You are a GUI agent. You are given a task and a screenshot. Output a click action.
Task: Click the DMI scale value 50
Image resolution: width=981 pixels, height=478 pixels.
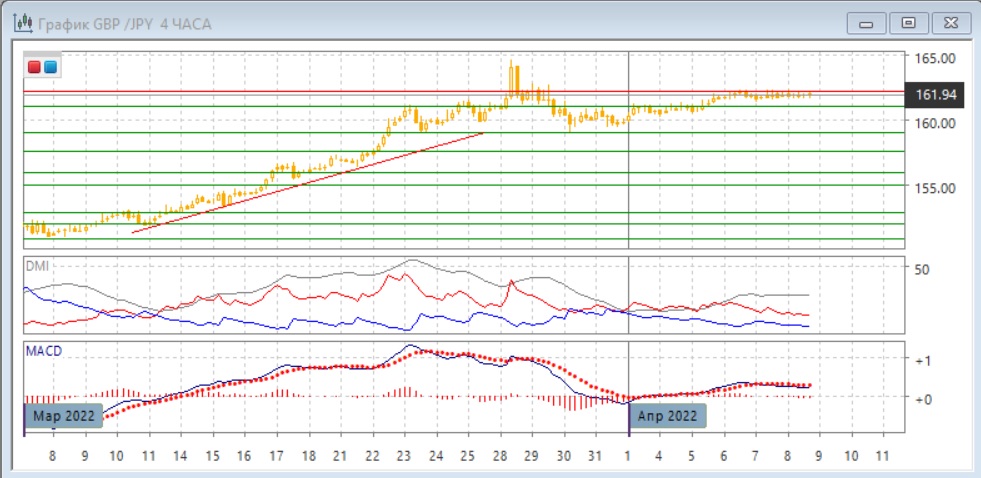(x=922, y=270)
